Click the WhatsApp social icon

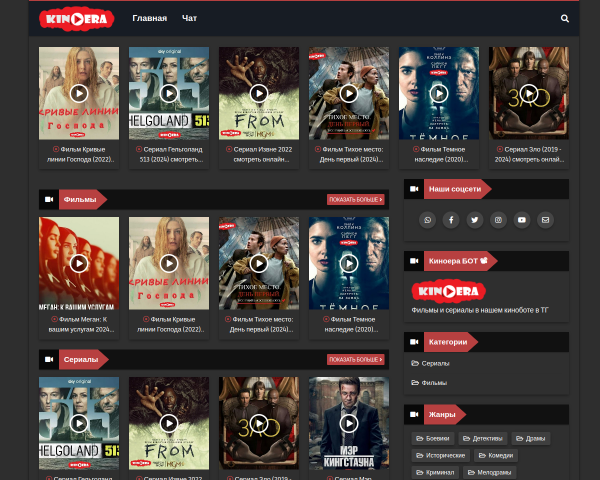pos(427,220)
